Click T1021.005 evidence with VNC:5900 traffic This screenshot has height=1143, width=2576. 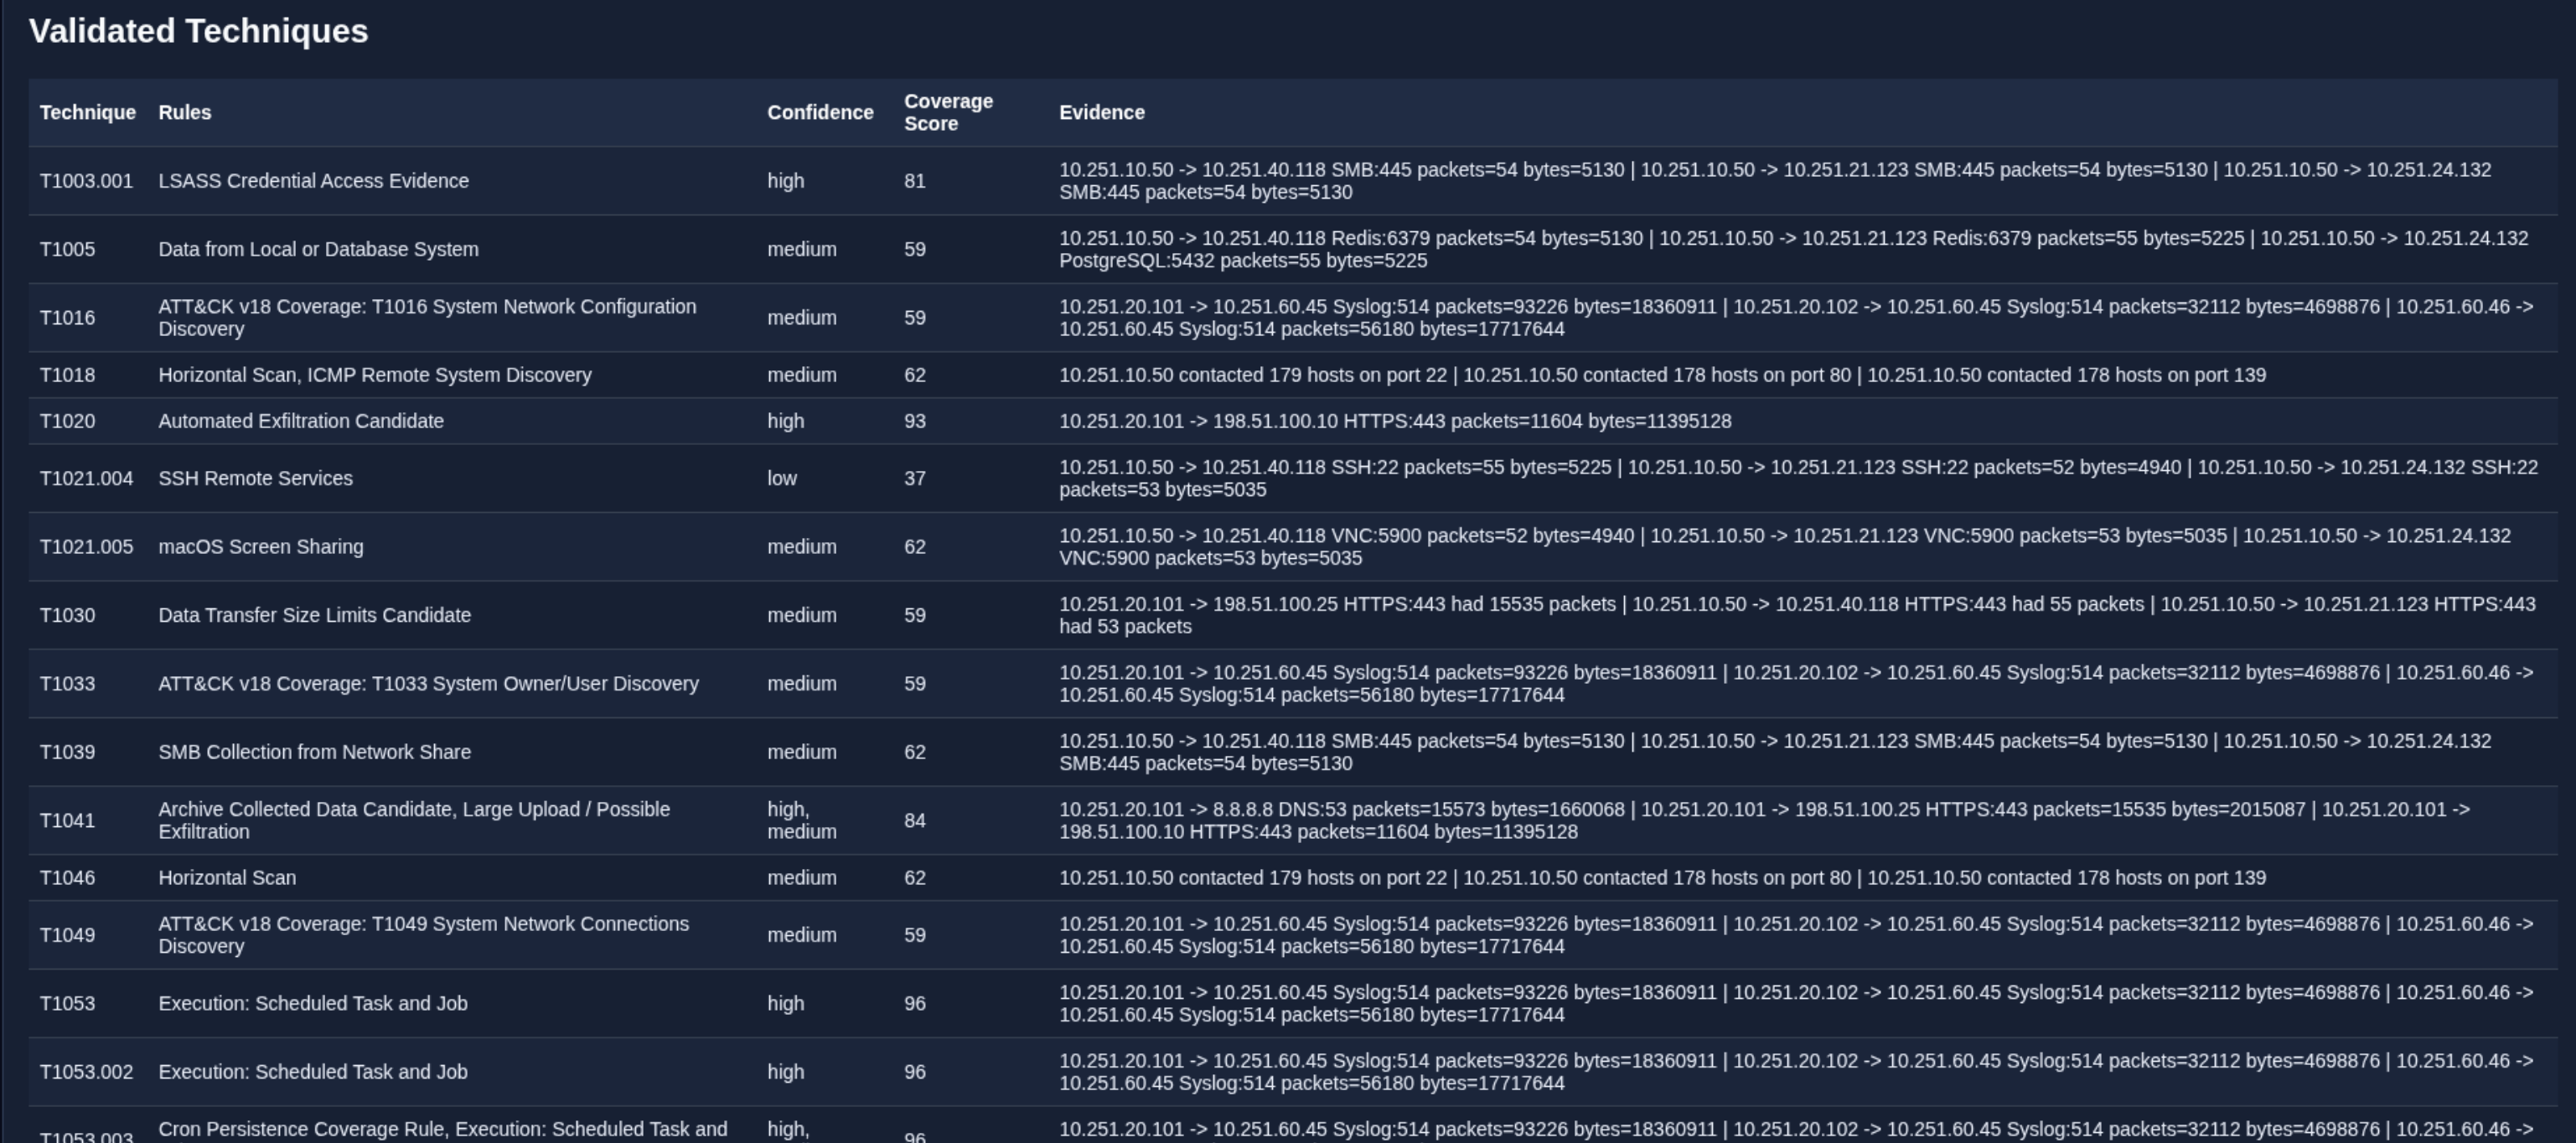(1785, 547)
